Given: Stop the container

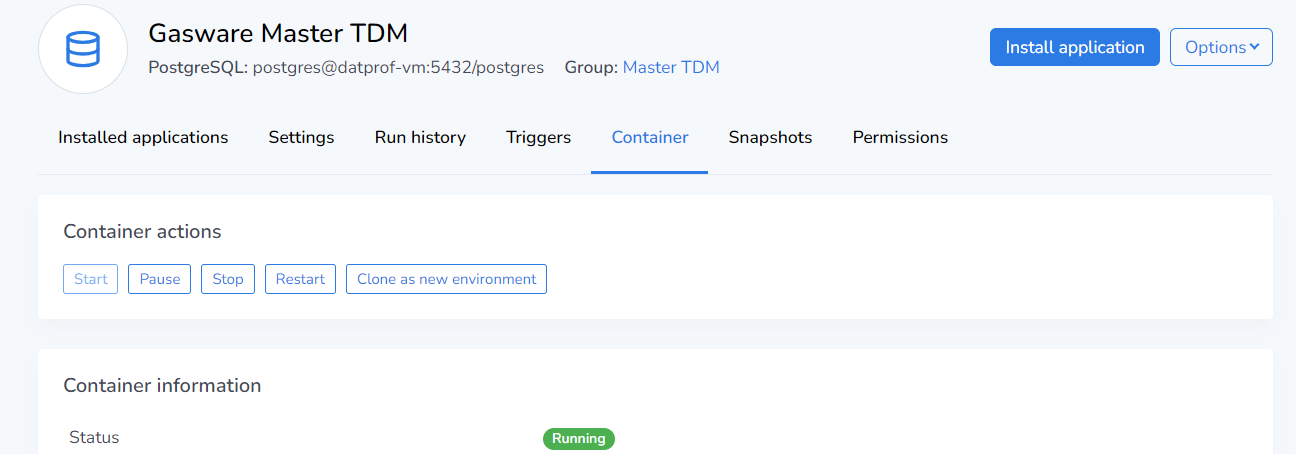Looking at the screenshot, I should click(x=228, y=279).
